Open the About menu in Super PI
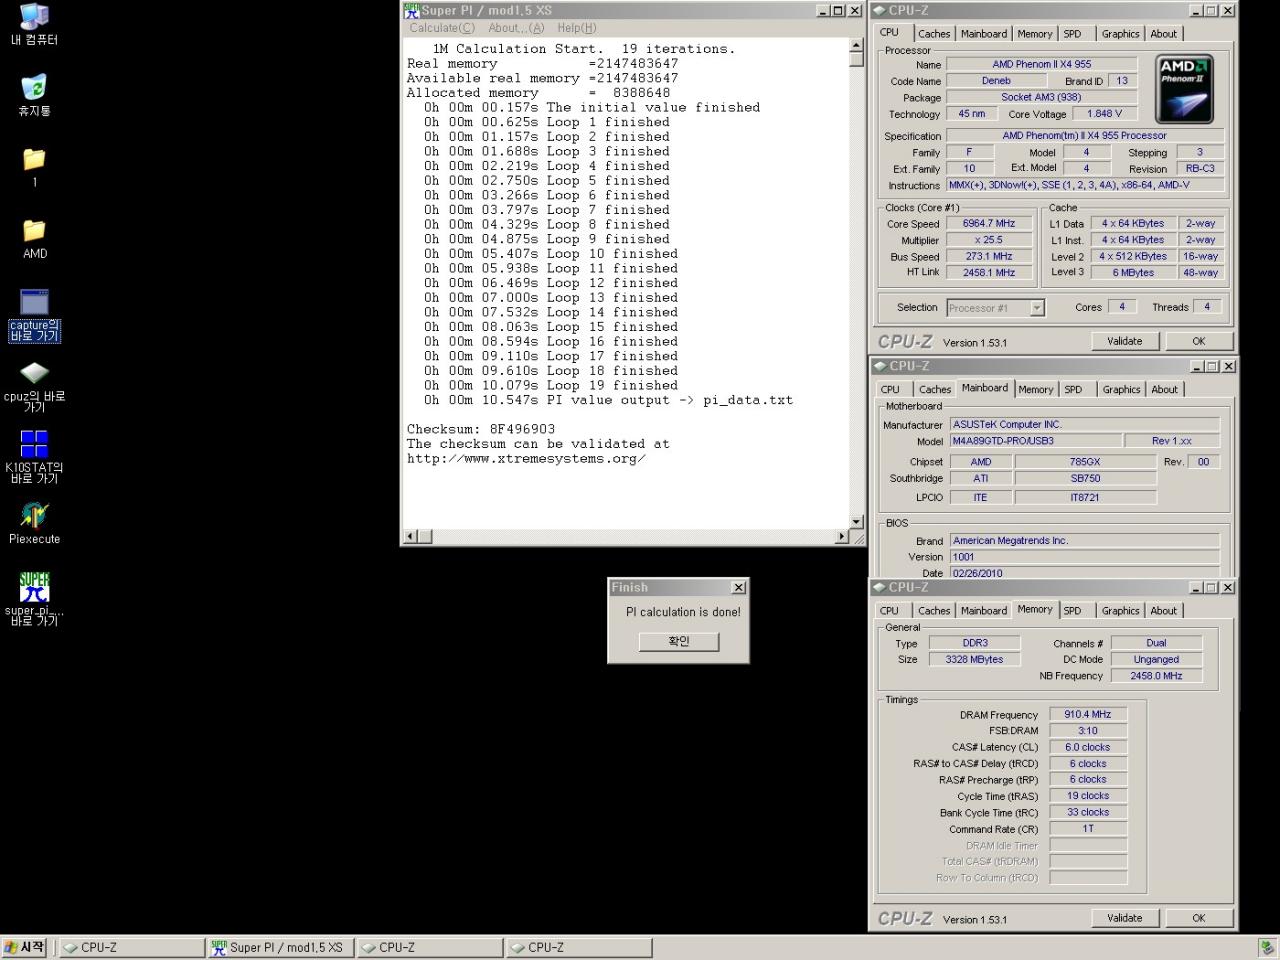Image resolution: width=1280 pixels, height=960 pixels. 516,28
